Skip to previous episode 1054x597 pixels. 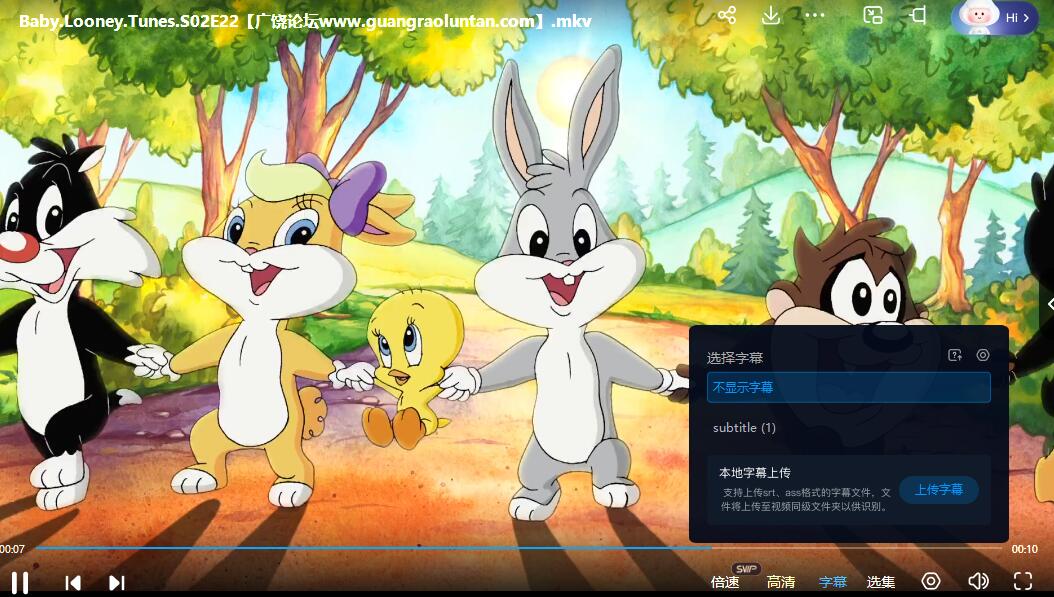73,582
